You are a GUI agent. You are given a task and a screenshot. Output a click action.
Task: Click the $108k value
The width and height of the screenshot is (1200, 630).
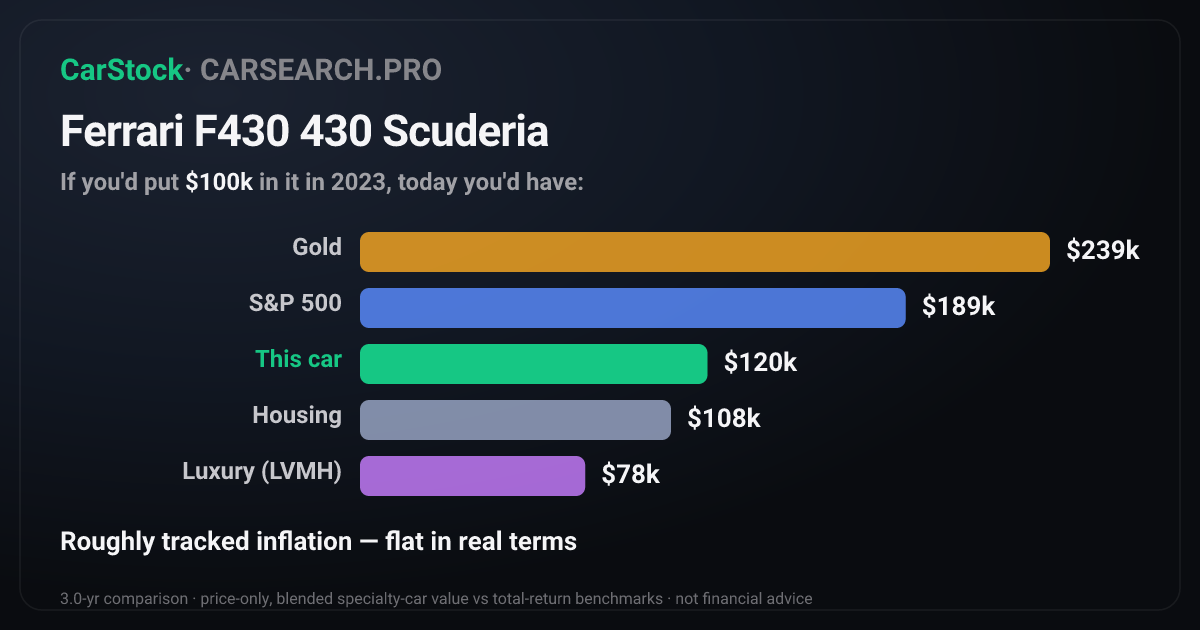pyautogui.click(x=724, y=419)
